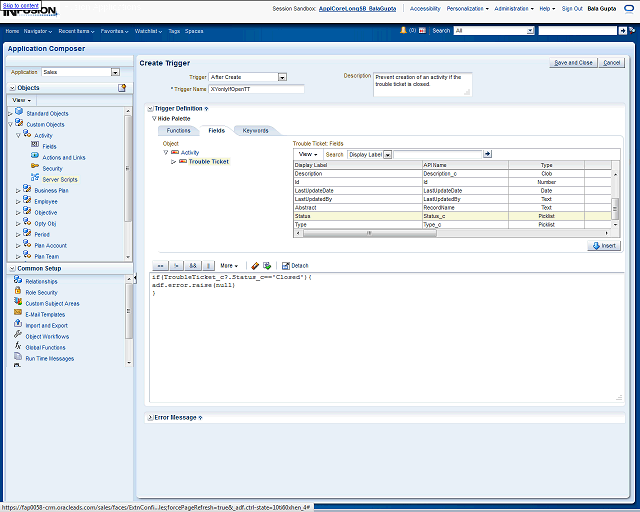
Task: Expand the Trouble Ticket tree node
Action: click(173, 161)
